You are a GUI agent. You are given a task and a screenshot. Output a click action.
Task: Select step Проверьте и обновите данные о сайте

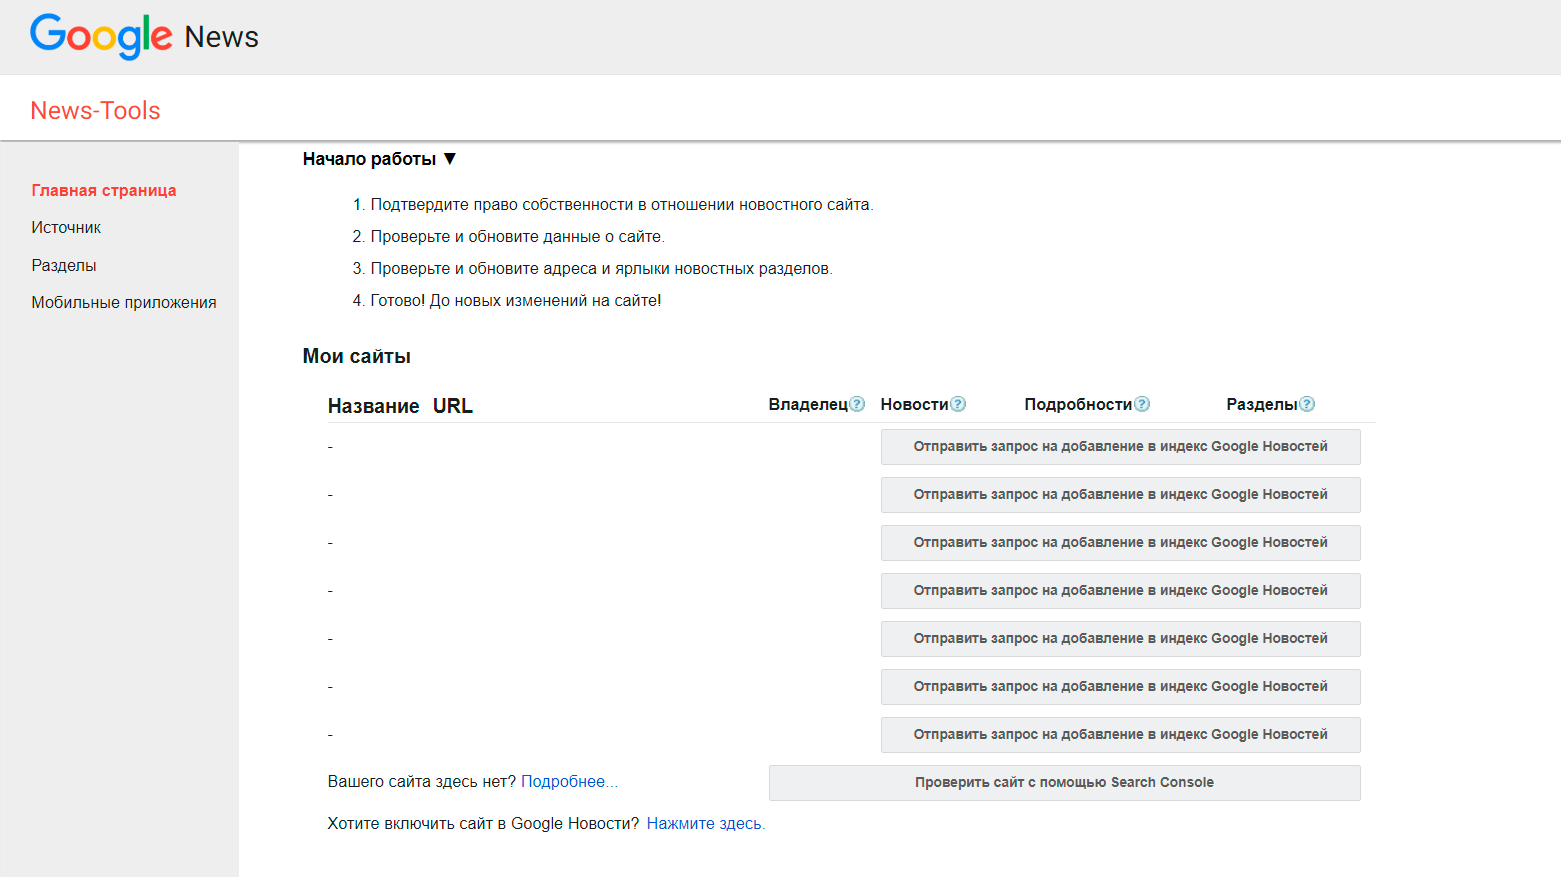tap(517, 237)
